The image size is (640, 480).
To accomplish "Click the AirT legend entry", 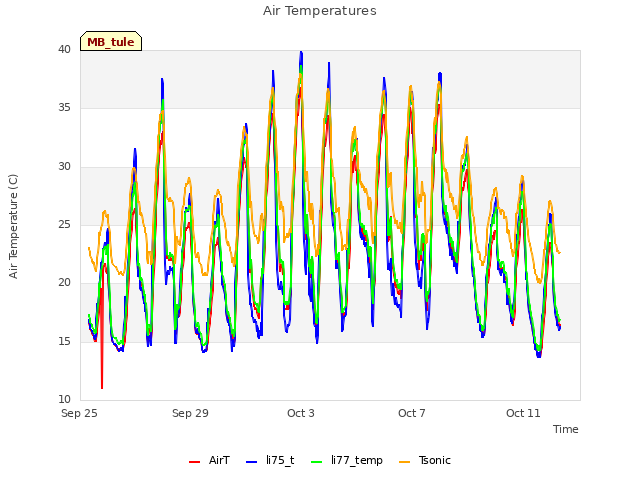I will [209, 460].
